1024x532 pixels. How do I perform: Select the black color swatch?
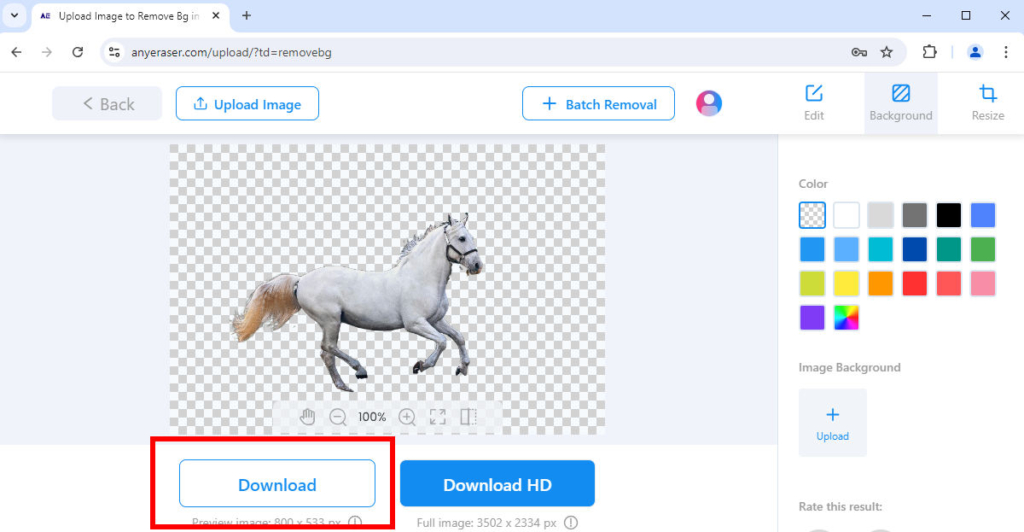click(948, 215)
